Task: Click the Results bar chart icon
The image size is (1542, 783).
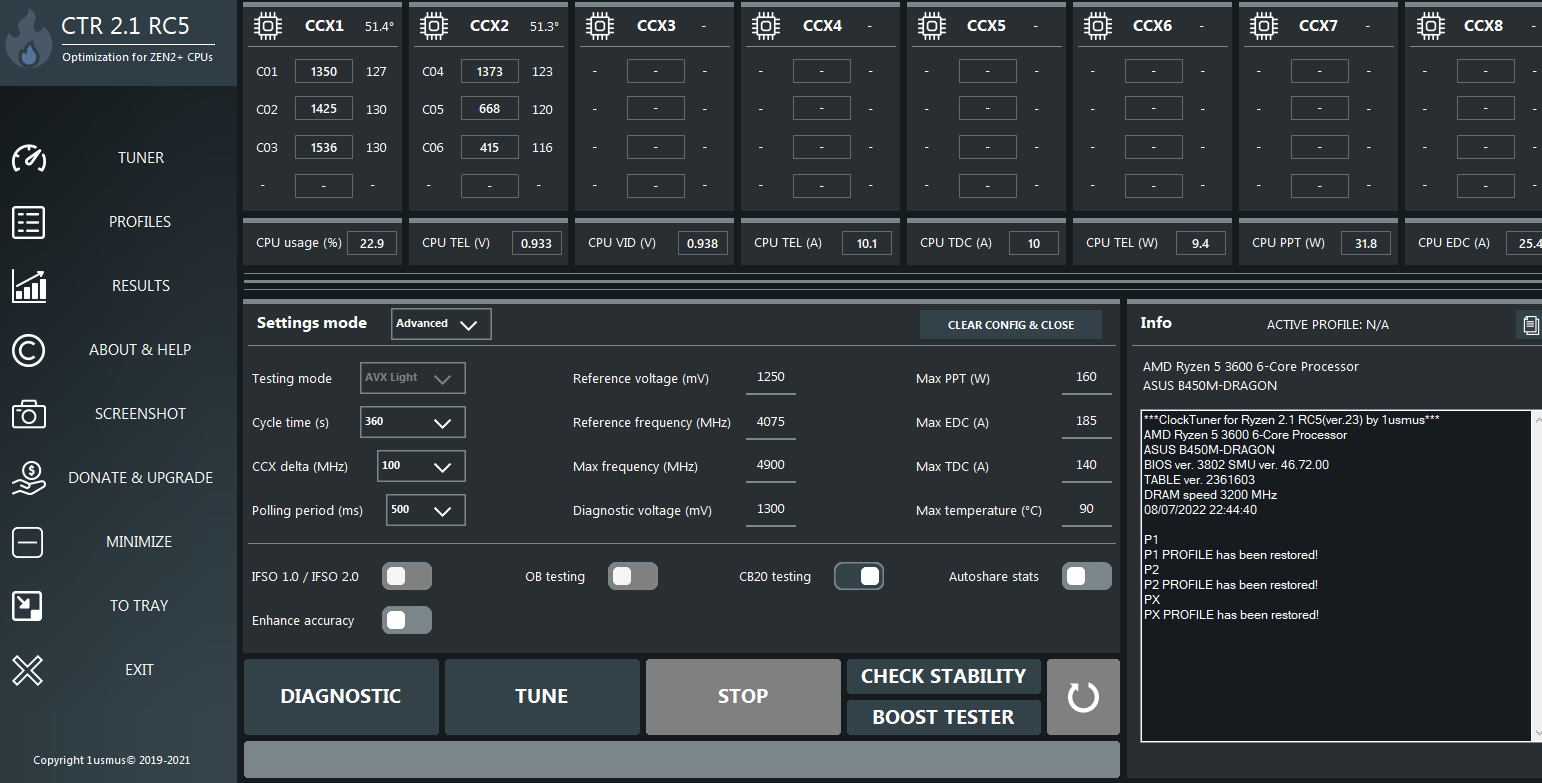Action: point(28,286)
